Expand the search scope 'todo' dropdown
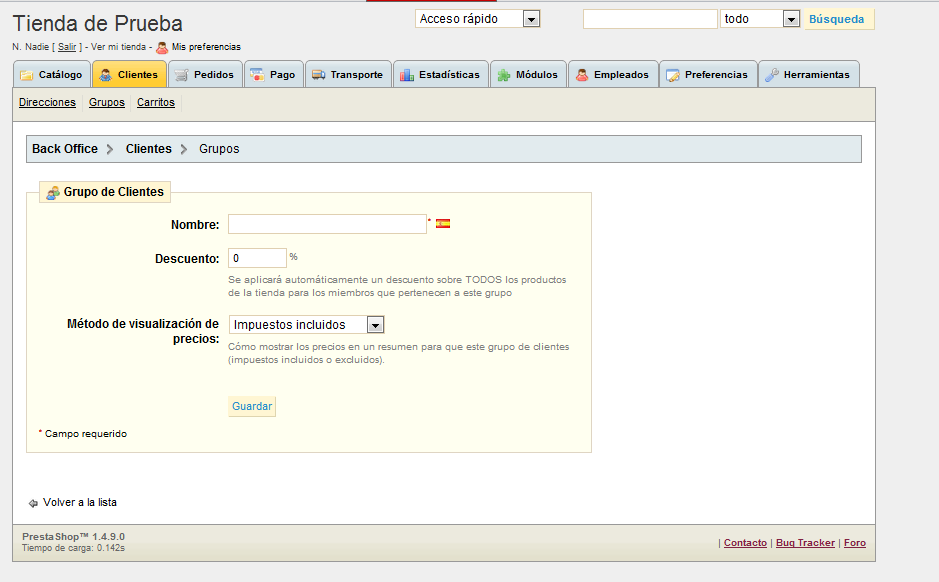The height and width of the screenshot is (582, 939). (760, 19)
